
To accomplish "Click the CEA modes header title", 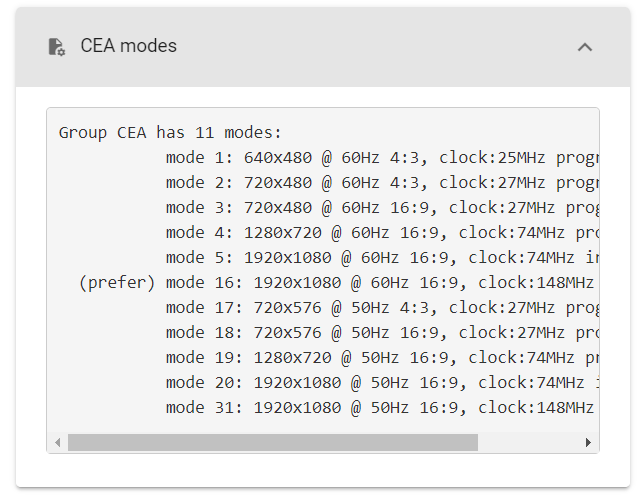I will point(129,46).
